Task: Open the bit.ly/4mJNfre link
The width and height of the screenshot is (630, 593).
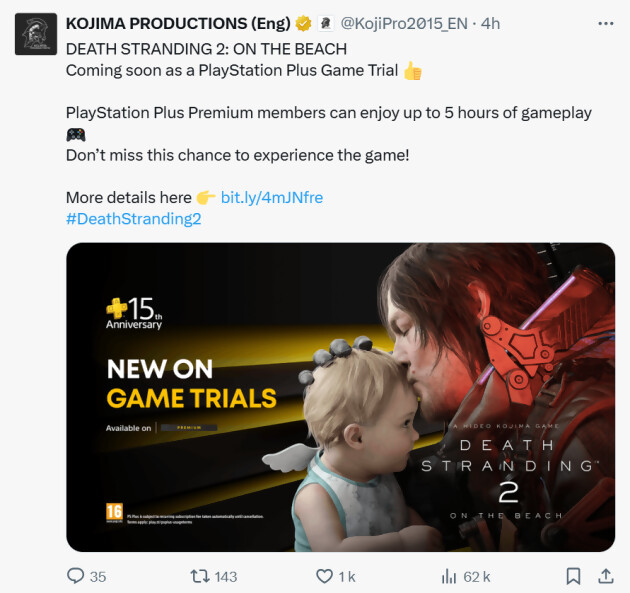Action: pyautogui.click(x=272, y=198)
